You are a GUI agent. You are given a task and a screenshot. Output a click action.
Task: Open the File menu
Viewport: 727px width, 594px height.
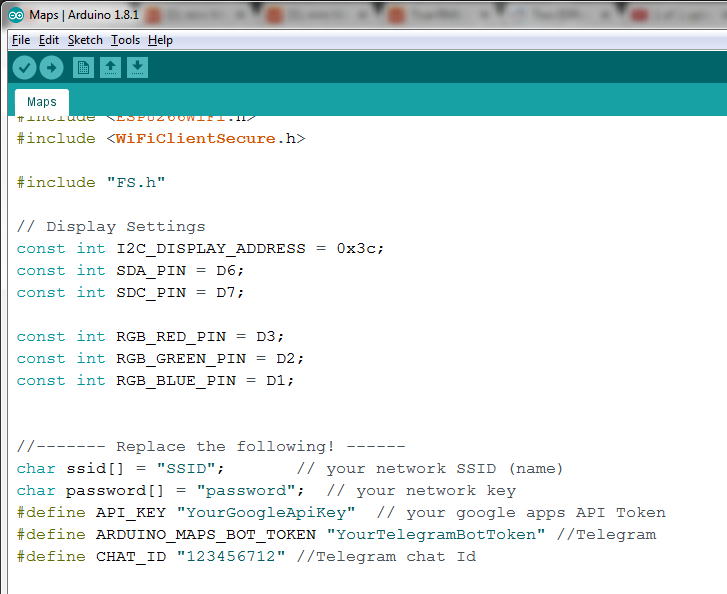coord(21,40)
